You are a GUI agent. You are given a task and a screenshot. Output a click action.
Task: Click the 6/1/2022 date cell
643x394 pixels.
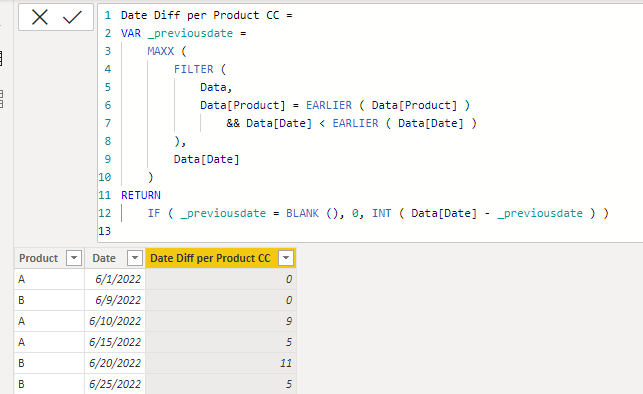coord(115,279)
